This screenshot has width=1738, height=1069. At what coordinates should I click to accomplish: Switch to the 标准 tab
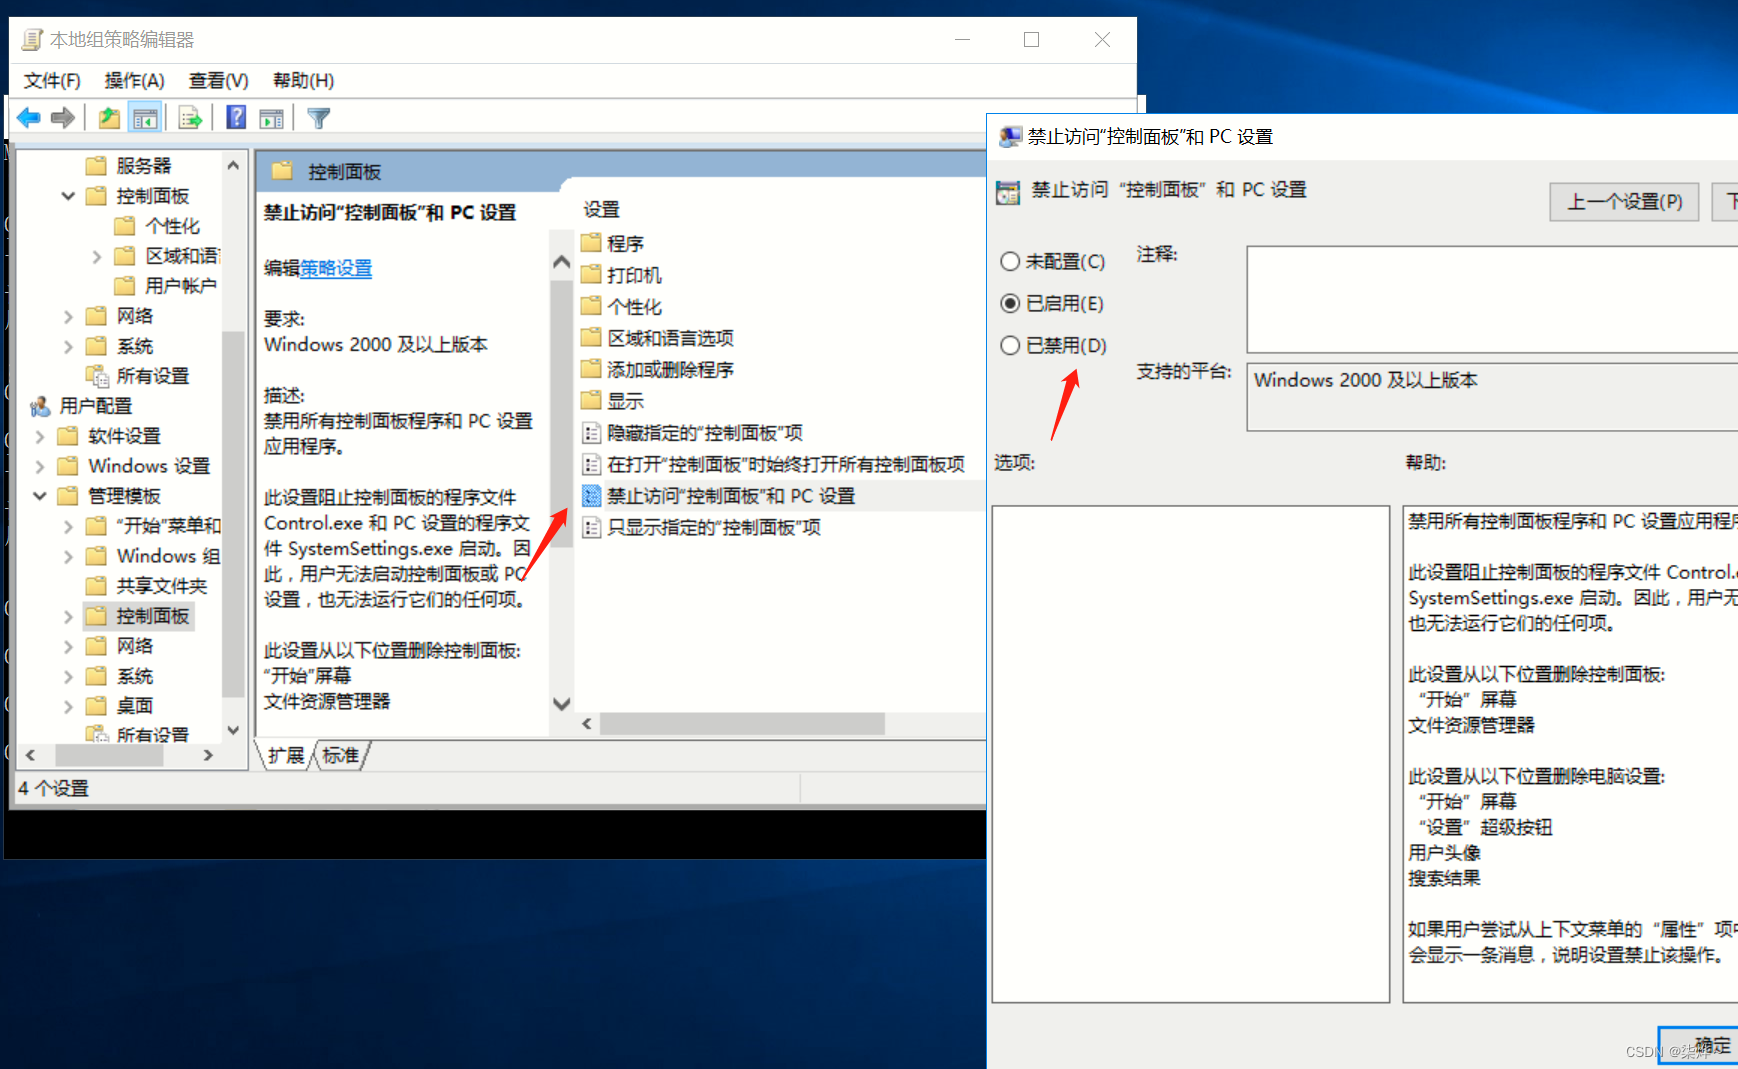[x=341, y=755]
